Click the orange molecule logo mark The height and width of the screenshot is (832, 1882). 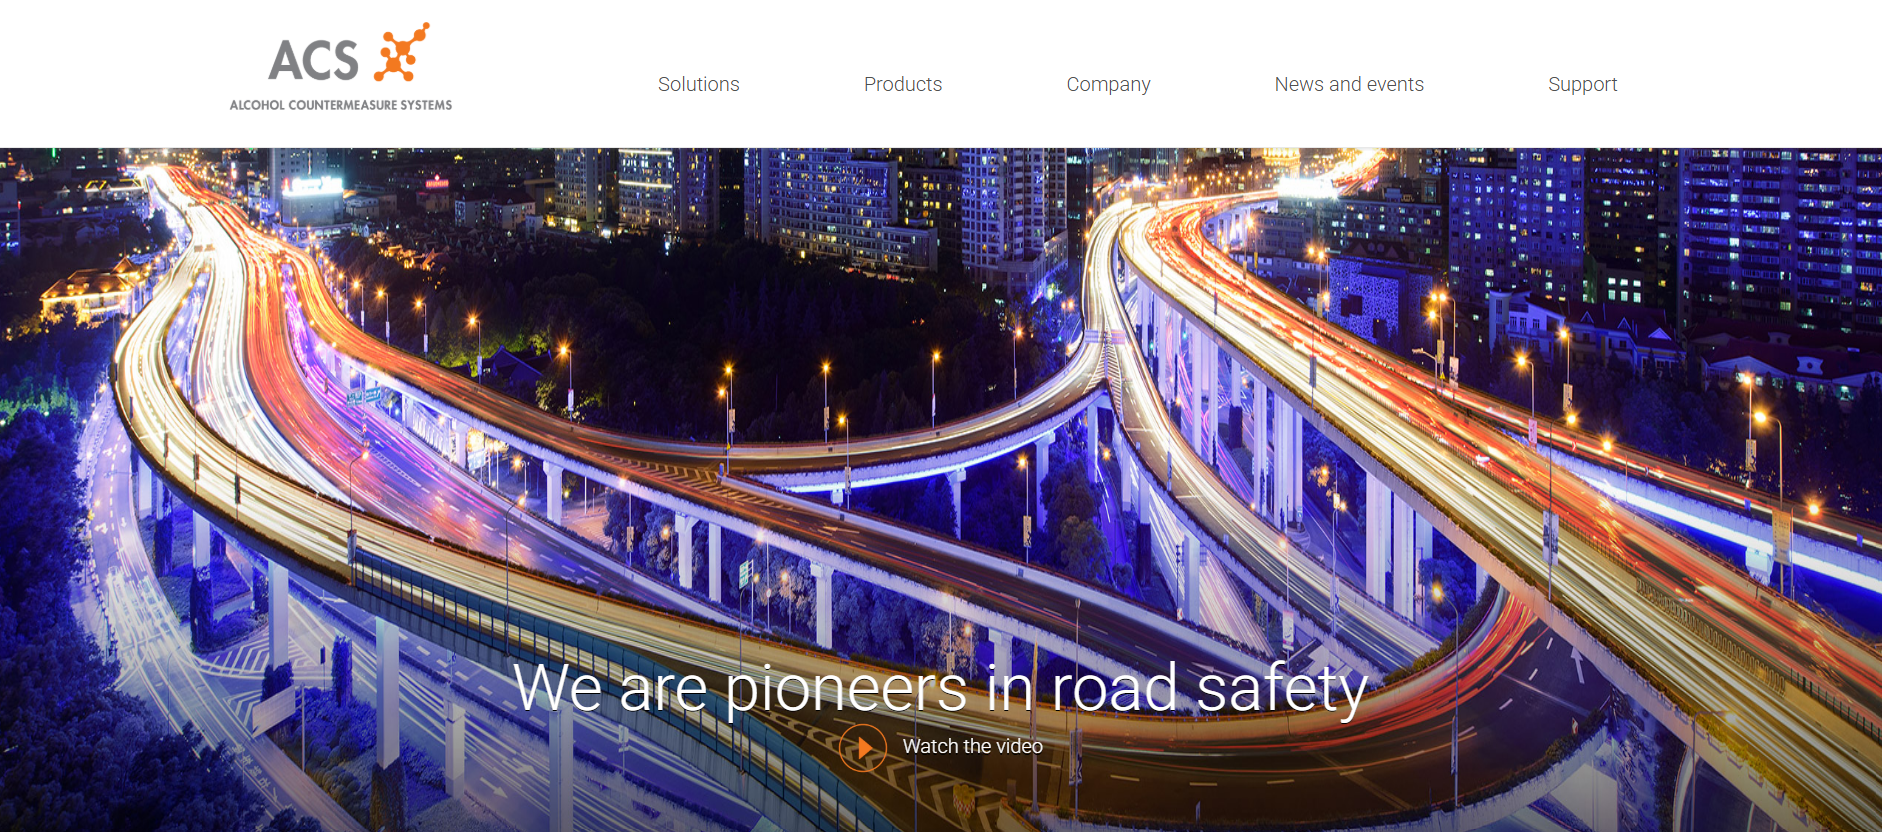401,52
